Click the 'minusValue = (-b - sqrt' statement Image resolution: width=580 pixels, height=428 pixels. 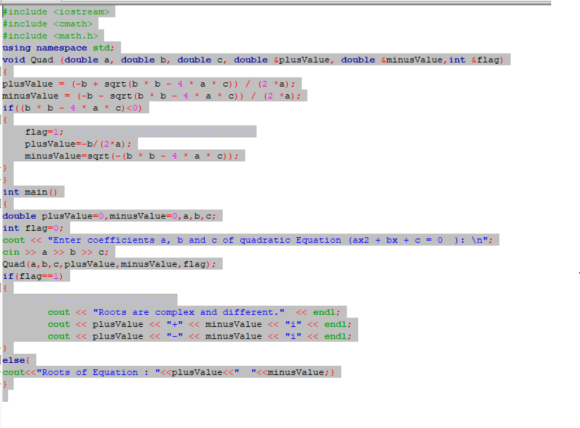click(x=152, y=96)
